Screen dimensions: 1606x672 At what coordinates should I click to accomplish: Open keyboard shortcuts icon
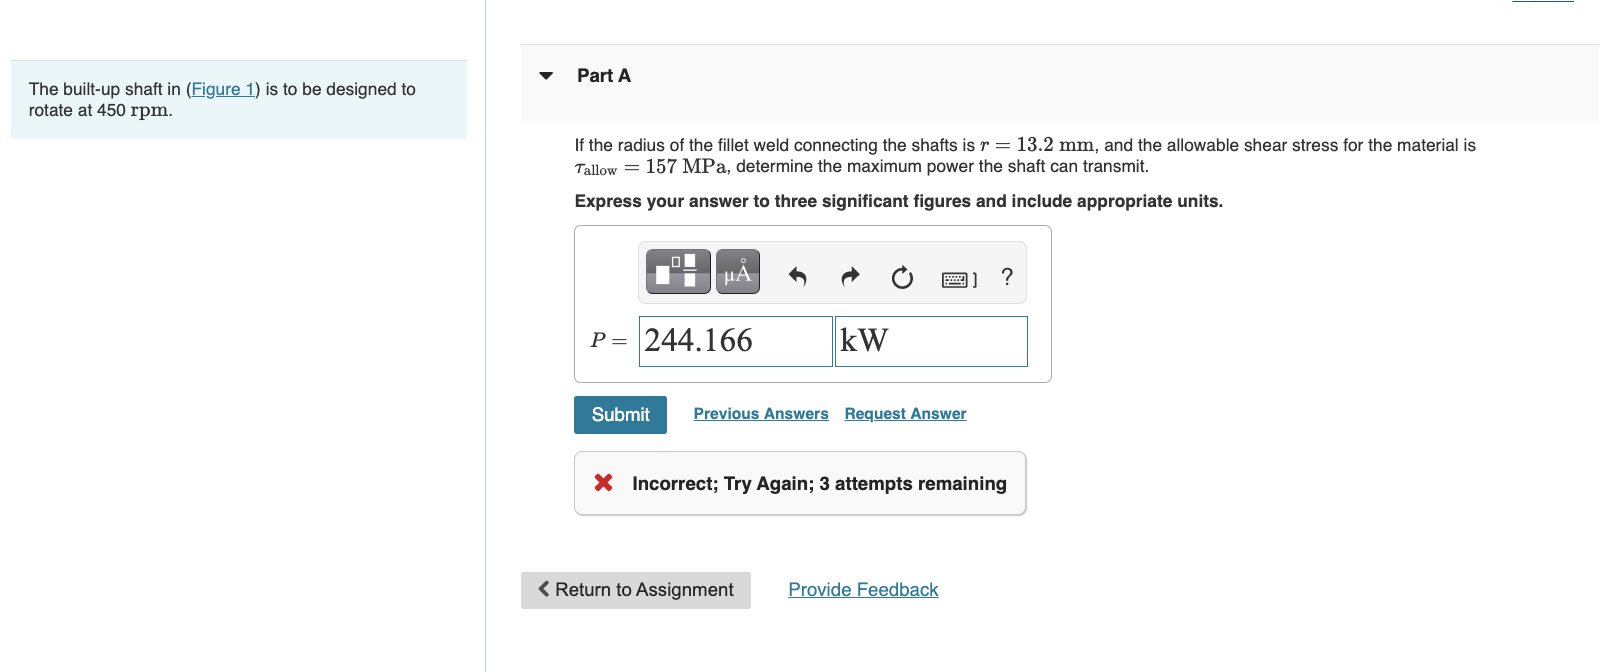coord(958,279)
